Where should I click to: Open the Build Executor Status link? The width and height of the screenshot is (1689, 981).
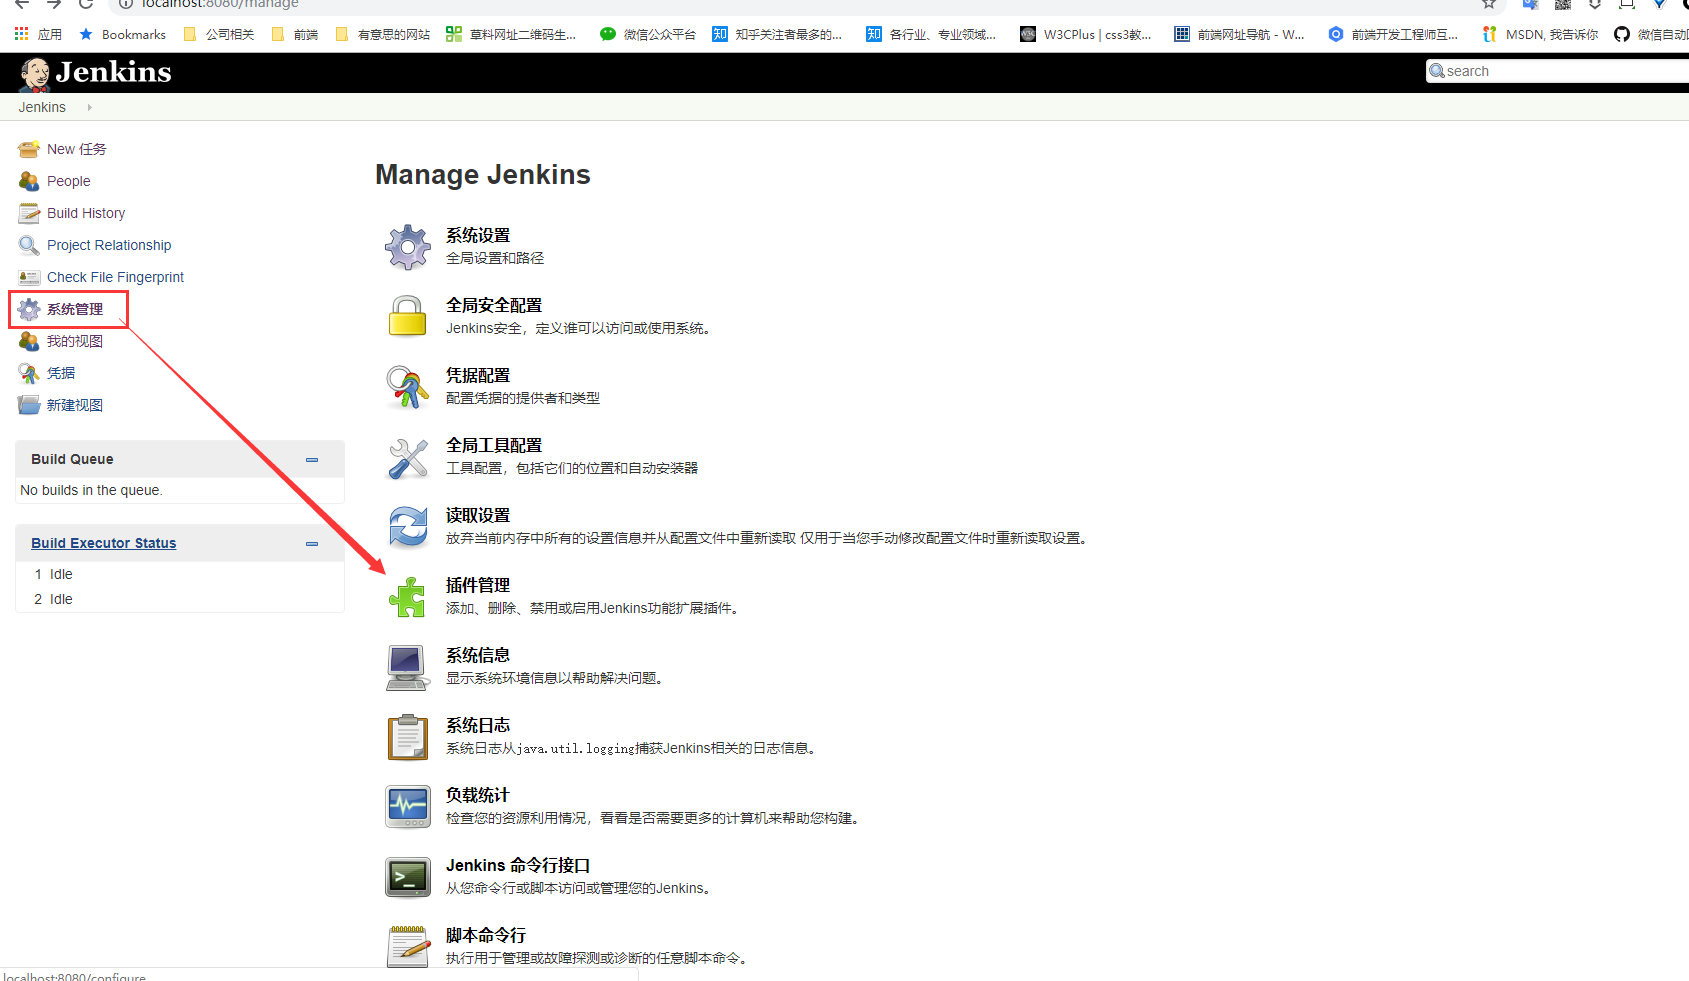coord(104,543)
